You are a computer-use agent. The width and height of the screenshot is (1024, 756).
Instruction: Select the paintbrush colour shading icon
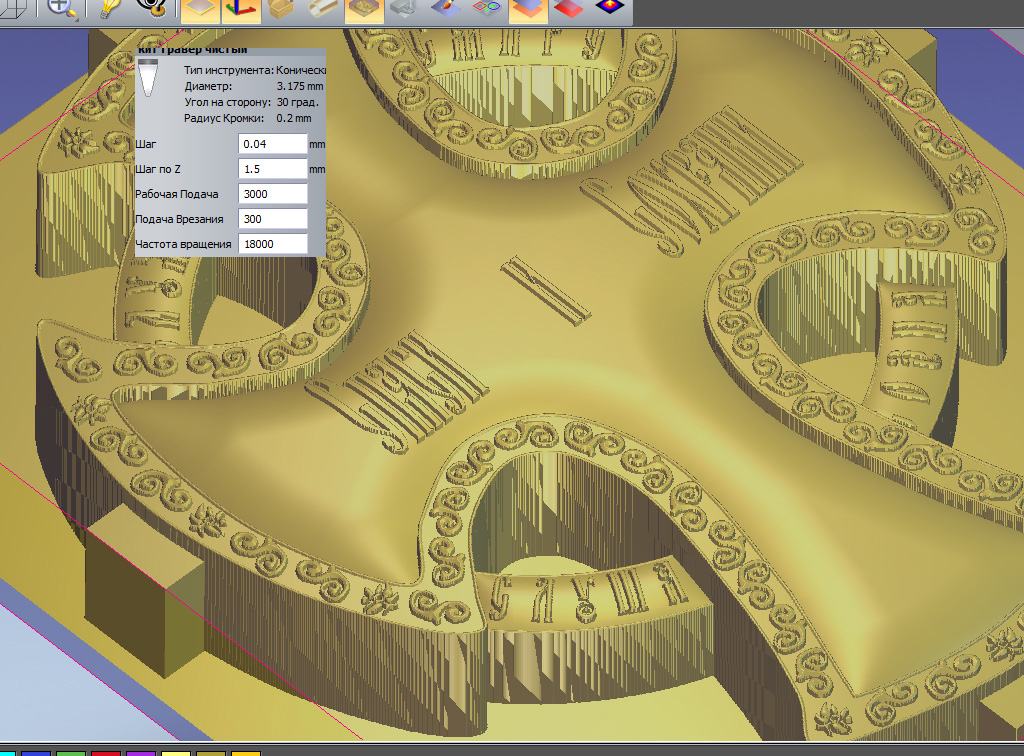click(x=446, y=8)
